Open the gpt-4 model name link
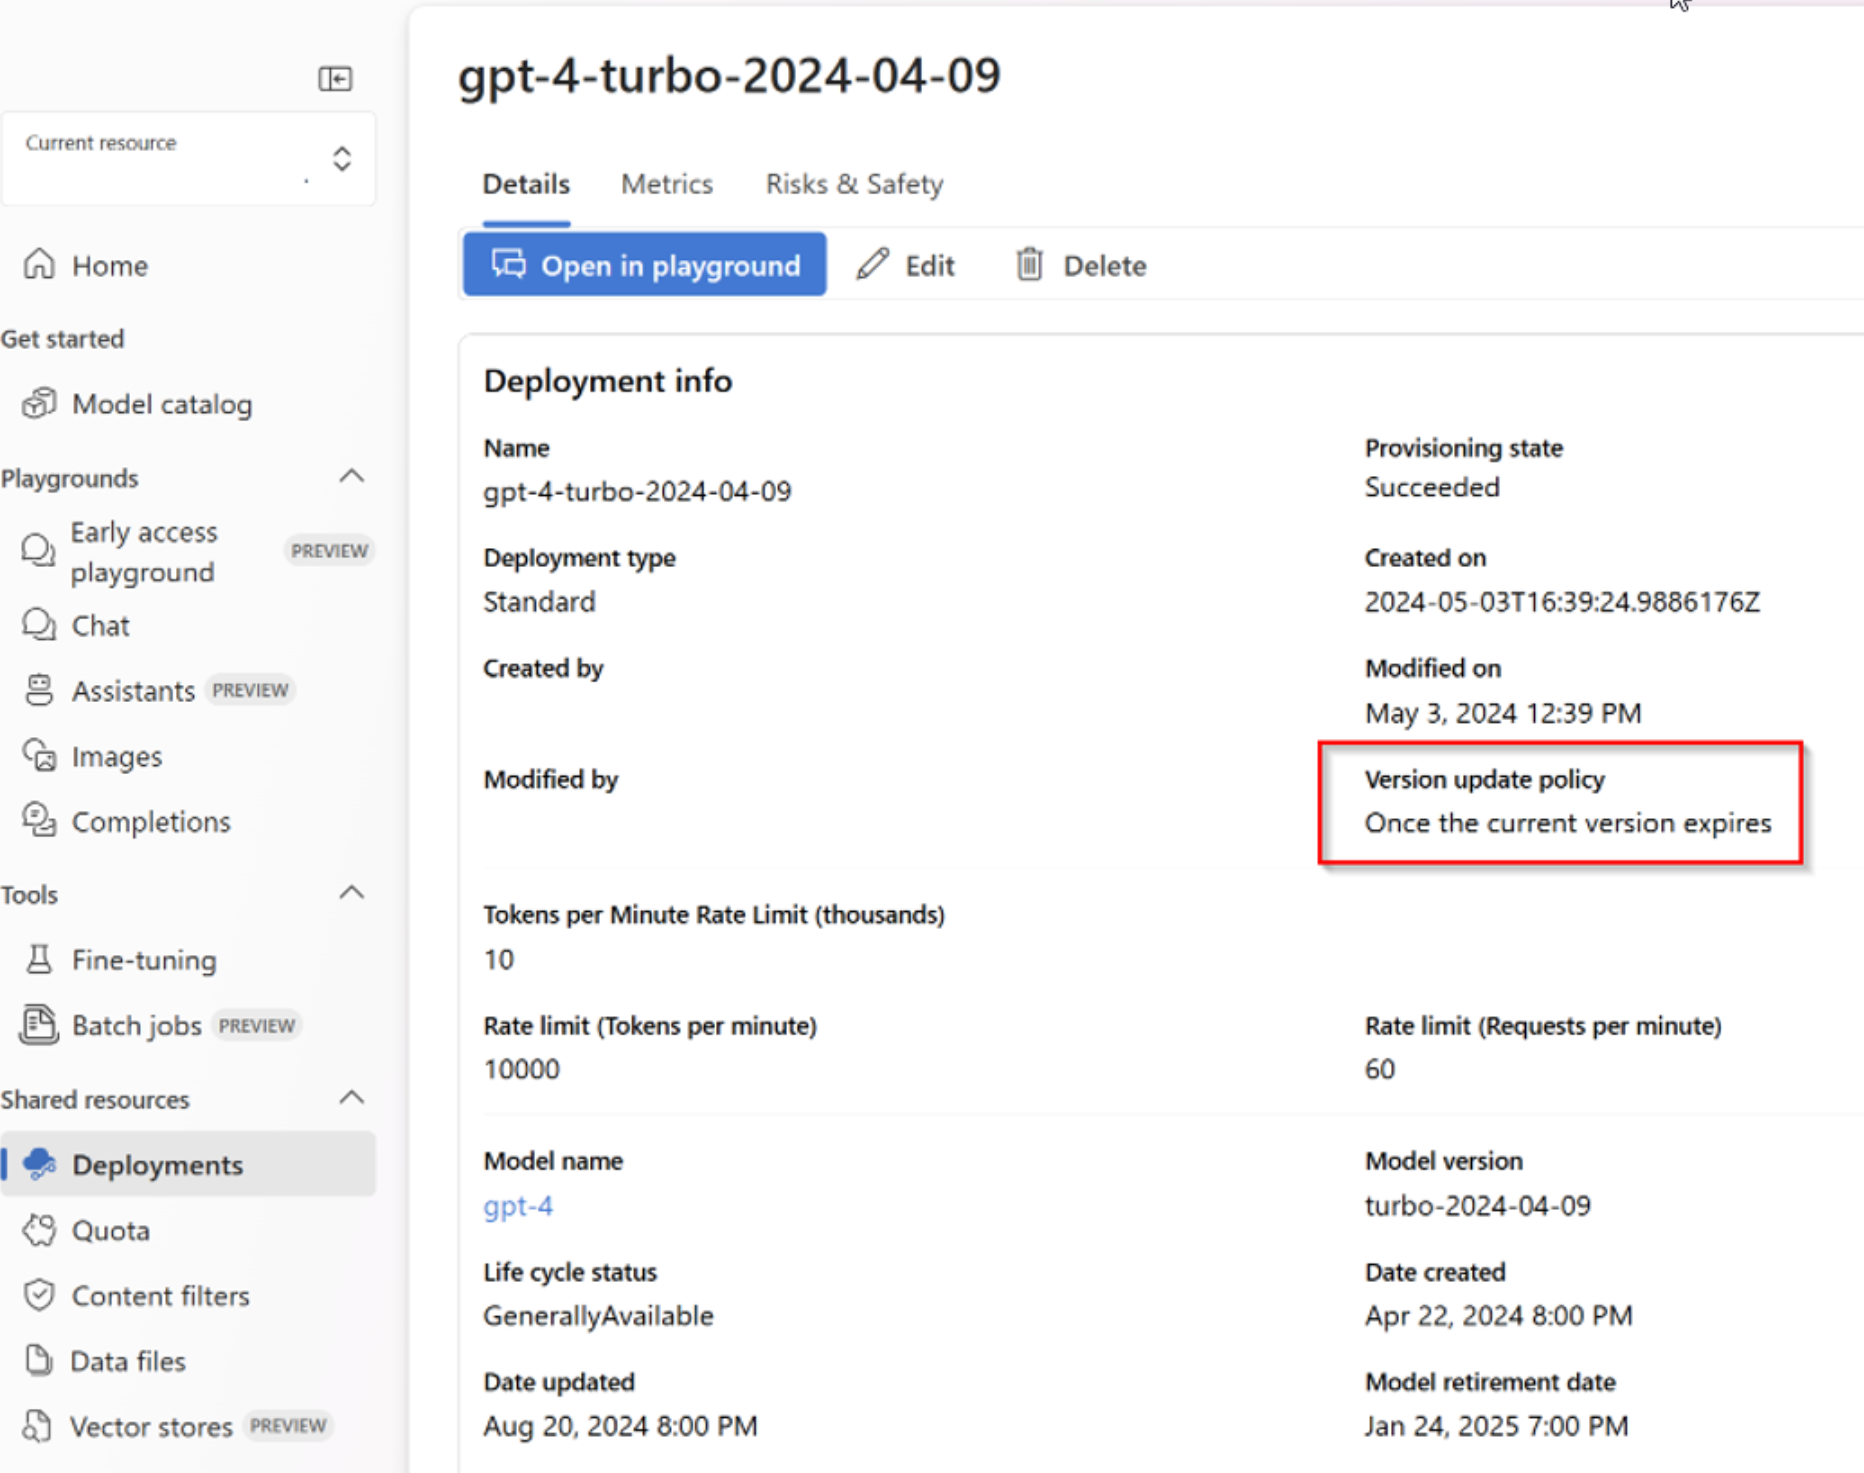 (x=518, y=1205)
